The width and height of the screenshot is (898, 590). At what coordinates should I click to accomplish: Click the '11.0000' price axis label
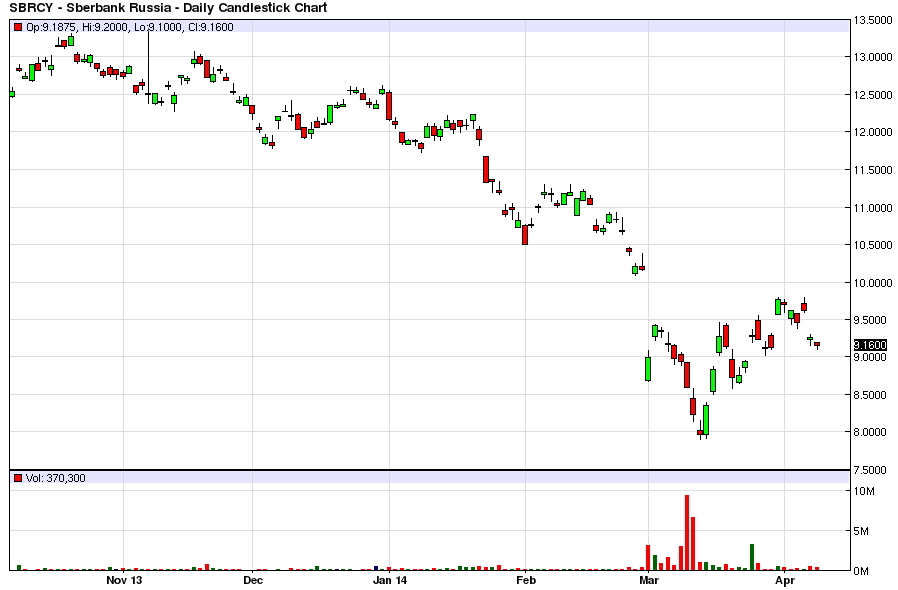pos(872,208)
